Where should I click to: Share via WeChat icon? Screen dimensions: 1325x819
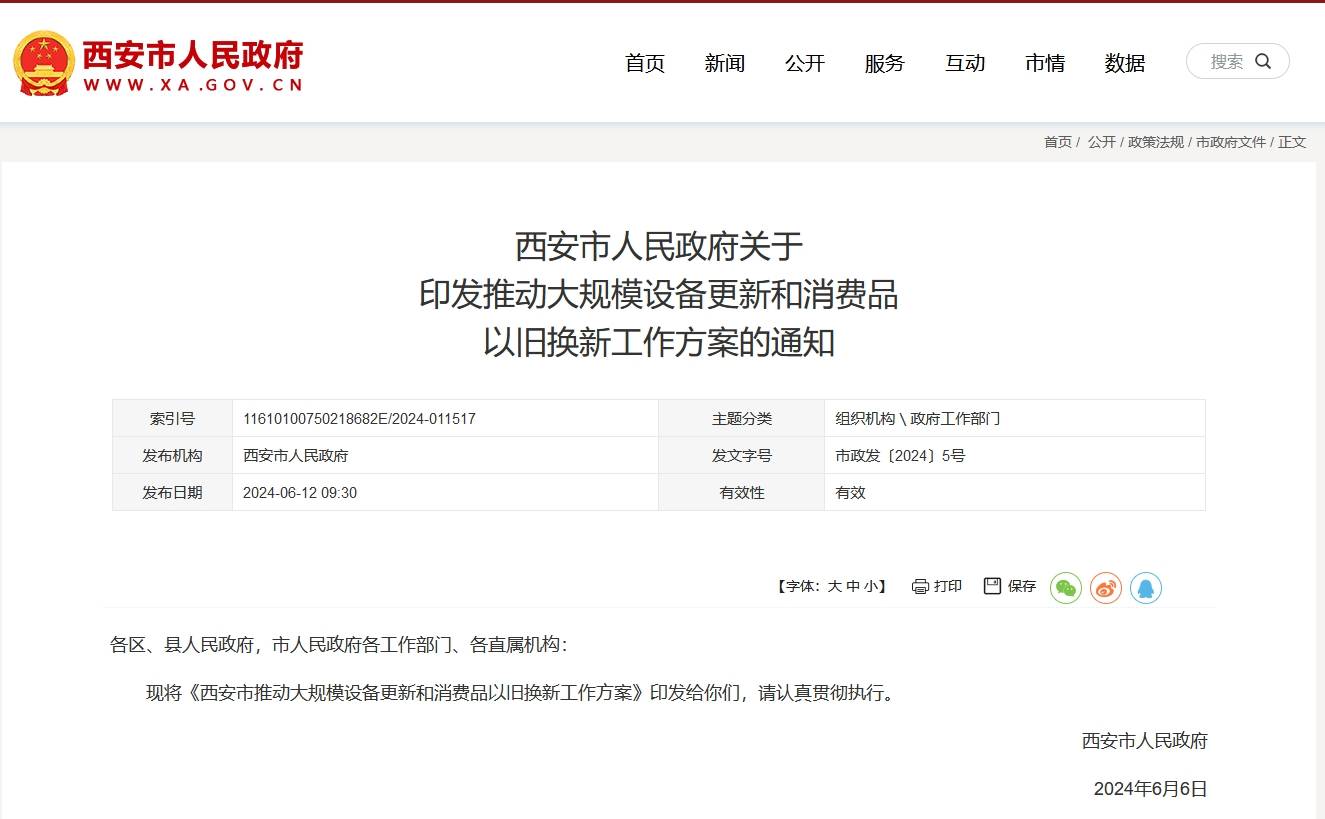(1066, 588)
